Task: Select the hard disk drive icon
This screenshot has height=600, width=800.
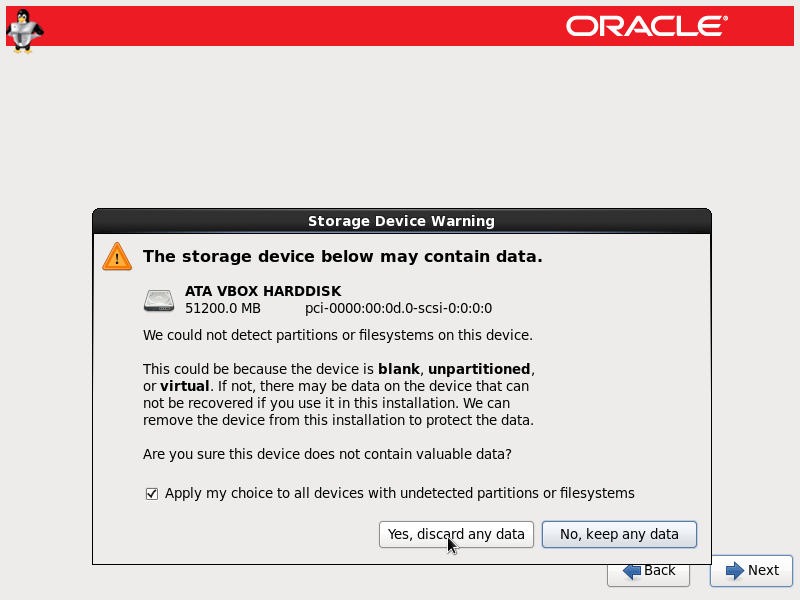Action: point(159,301)
